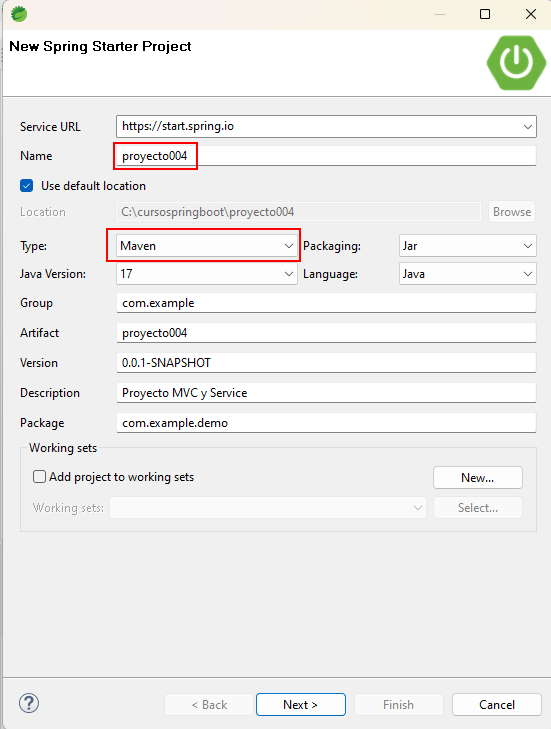Click the Packaging: label
Image resolution: width=551 pixels, height=729 pixels.
tap(332, 246)
